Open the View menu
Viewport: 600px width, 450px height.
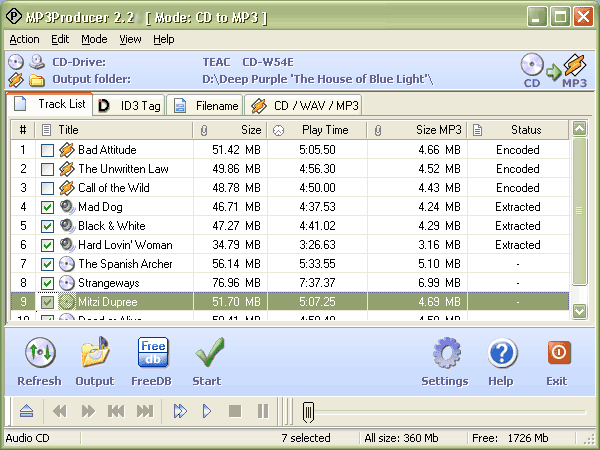tap(130, 39)
